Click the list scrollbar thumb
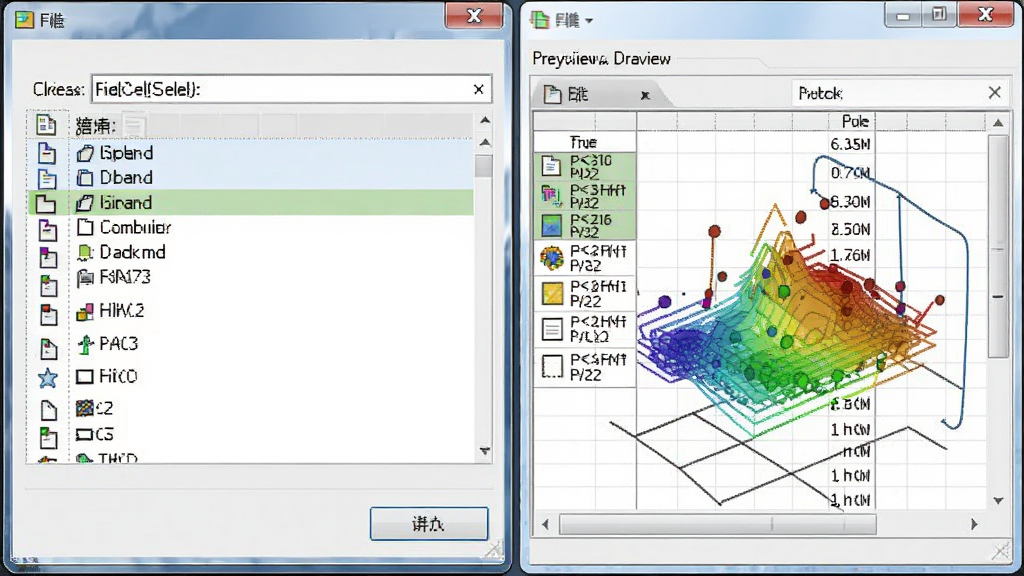 tap(484, 166)
